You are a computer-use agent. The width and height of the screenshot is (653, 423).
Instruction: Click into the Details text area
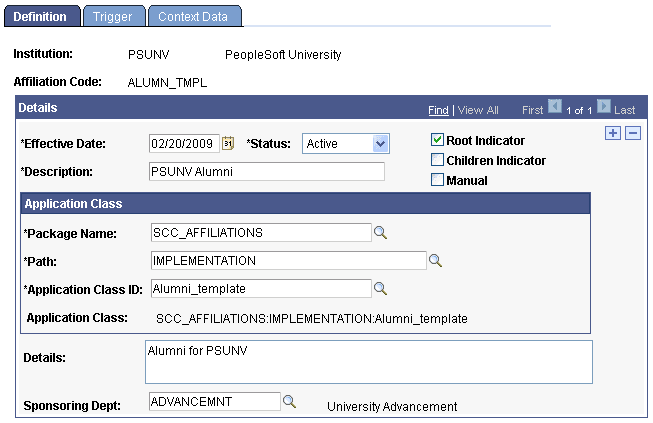368,362
